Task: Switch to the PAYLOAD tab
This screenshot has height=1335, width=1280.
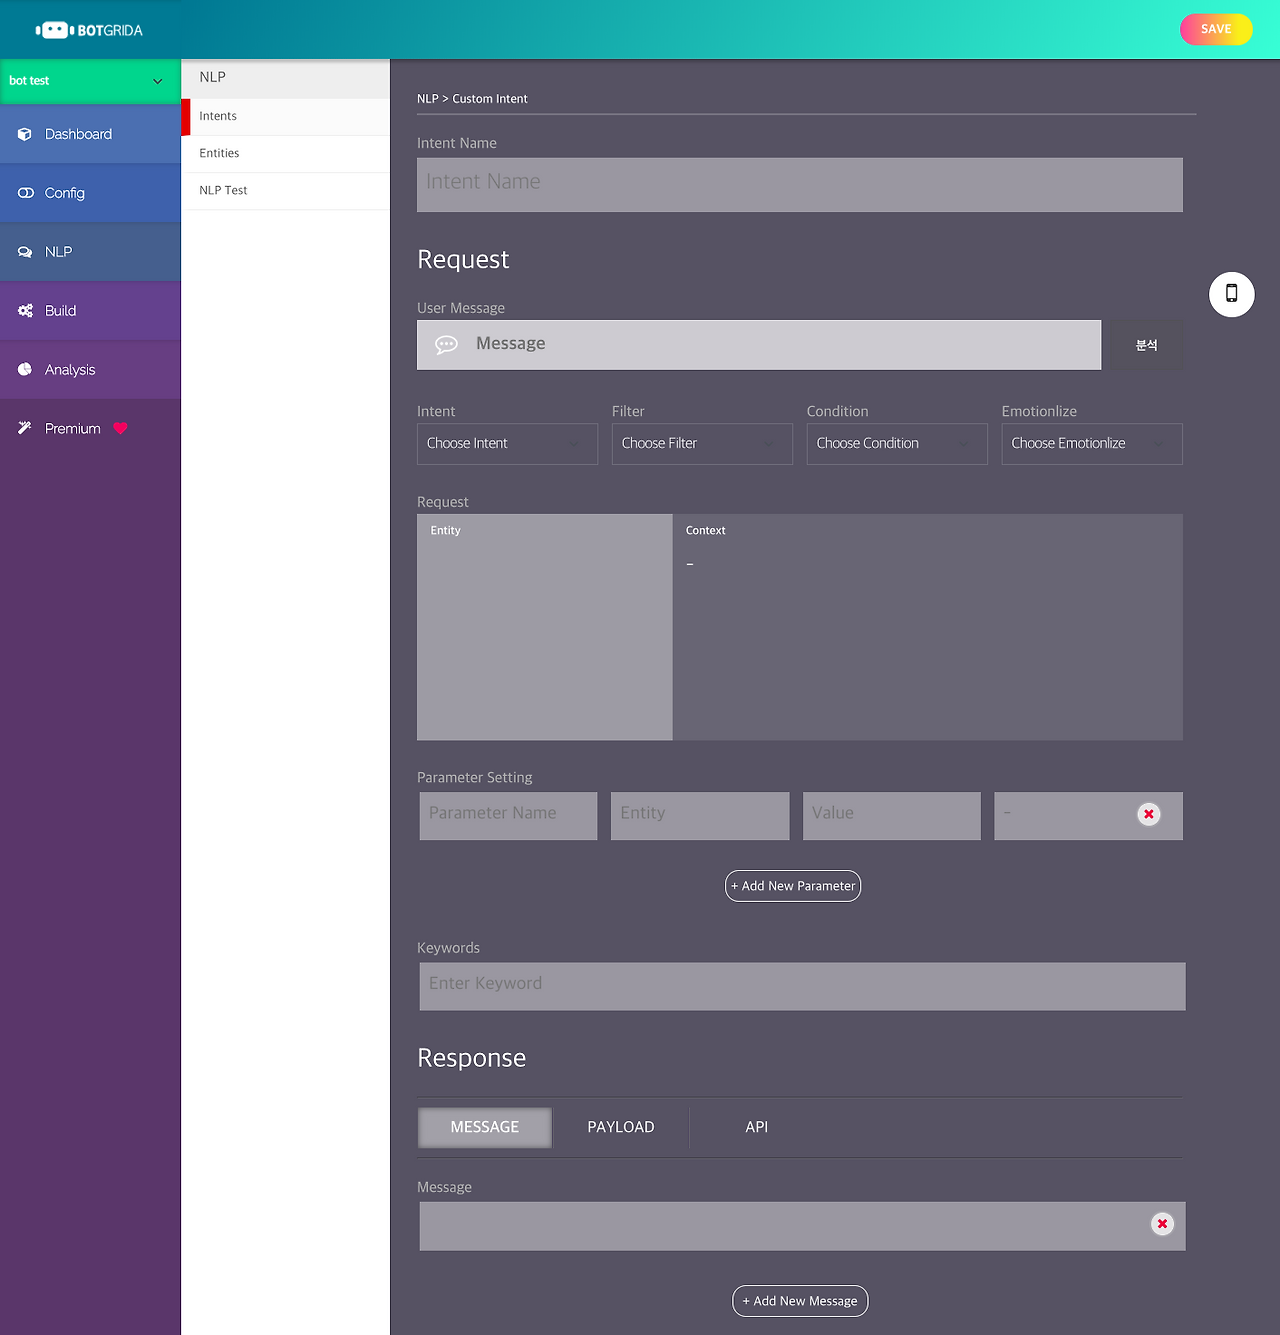Action: tap(620, 1127)
